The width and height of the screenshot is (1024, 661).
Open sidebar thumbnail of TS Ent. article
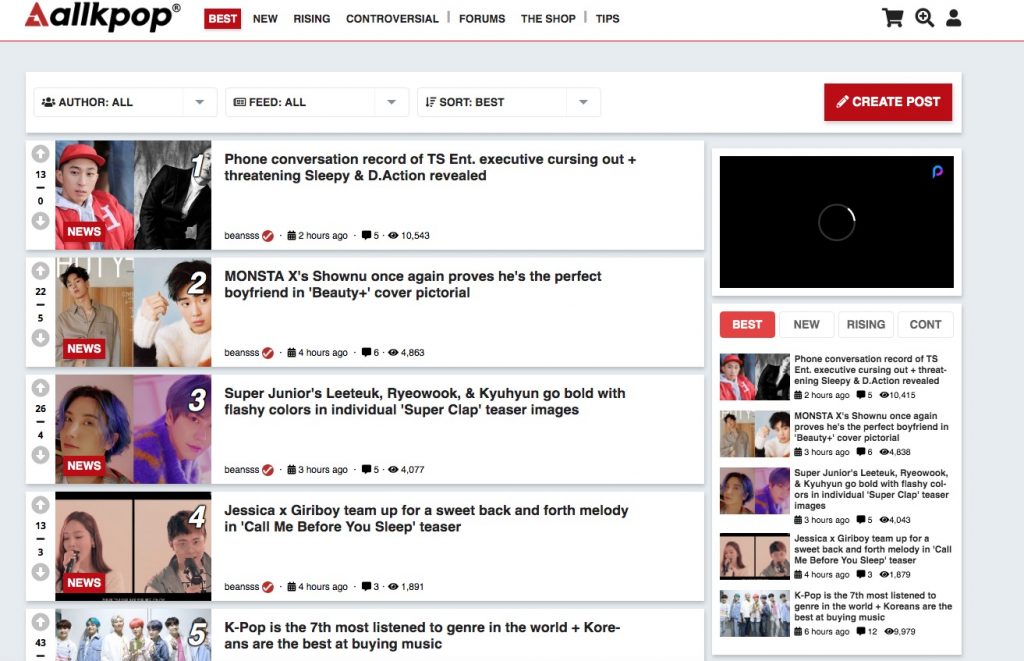755,377
